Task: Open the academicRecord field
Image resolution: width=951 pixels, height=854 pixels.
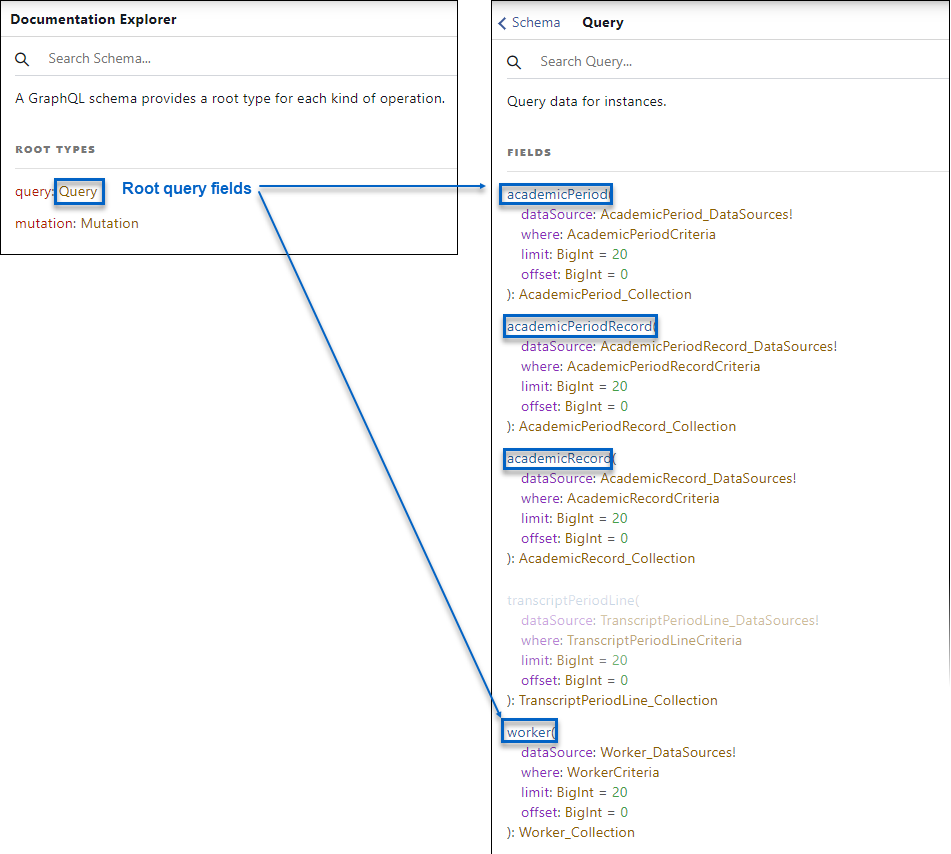Action: click(559, 459)
